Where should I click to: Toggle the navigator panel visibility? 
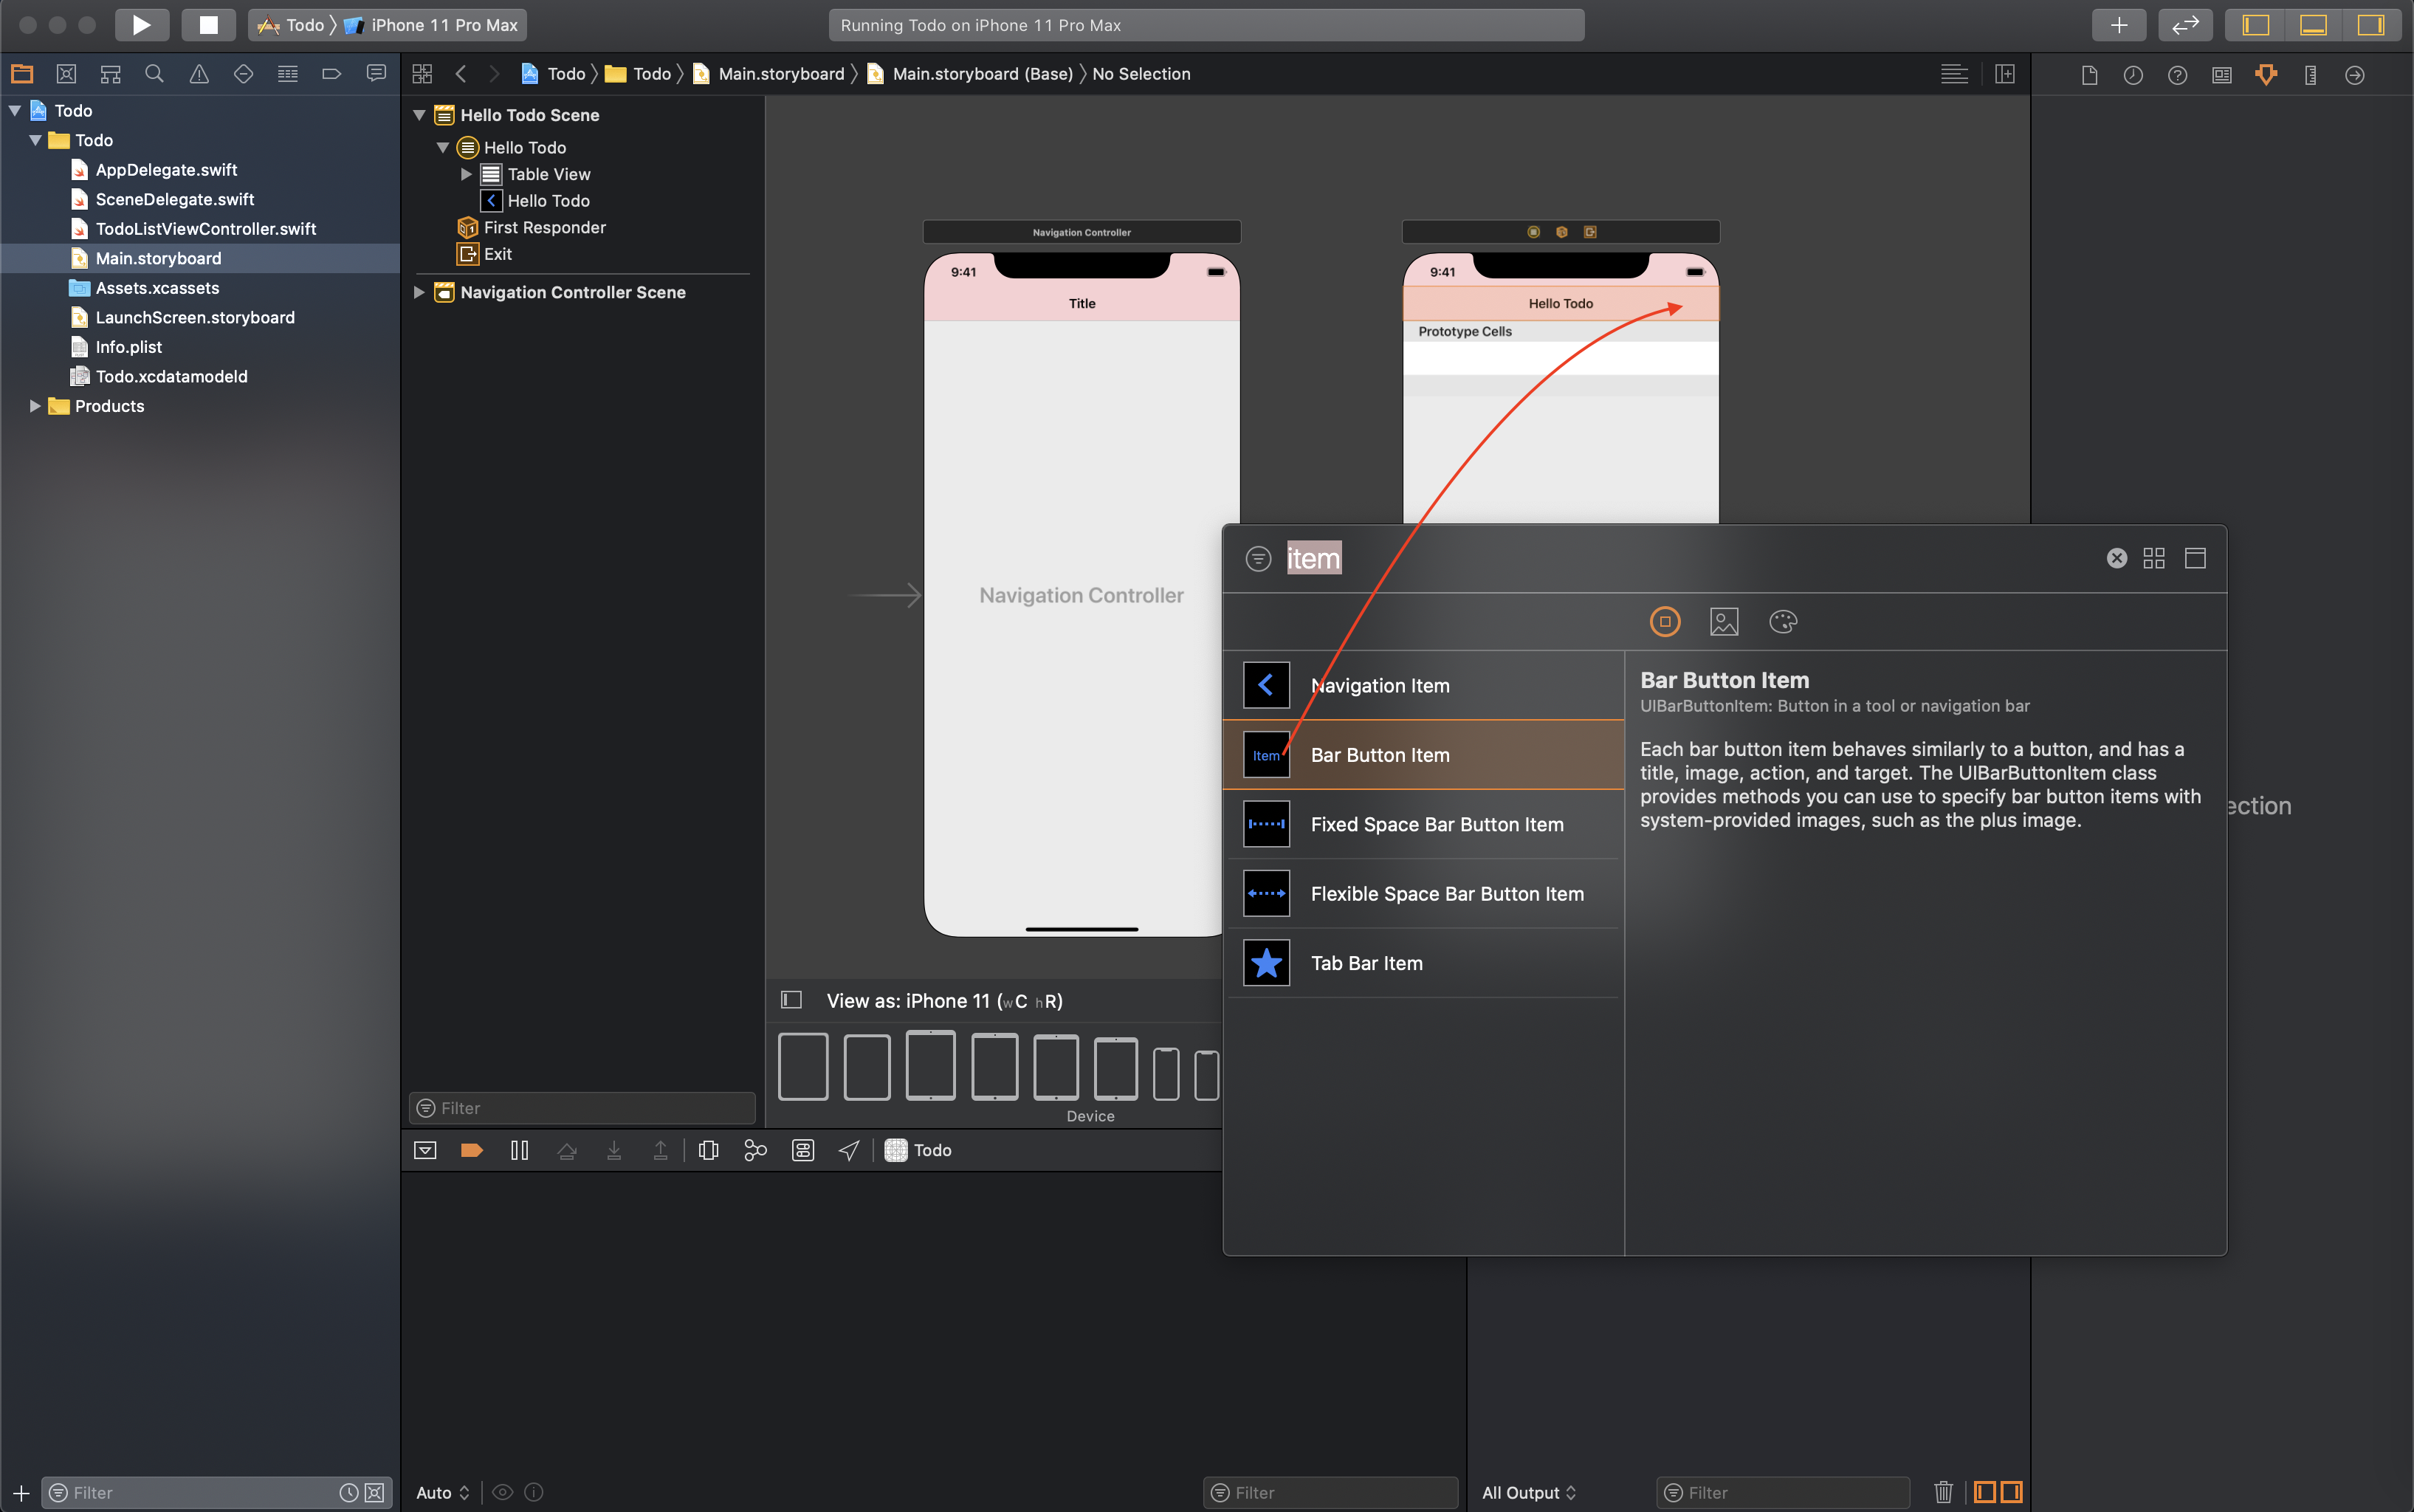2256,25
